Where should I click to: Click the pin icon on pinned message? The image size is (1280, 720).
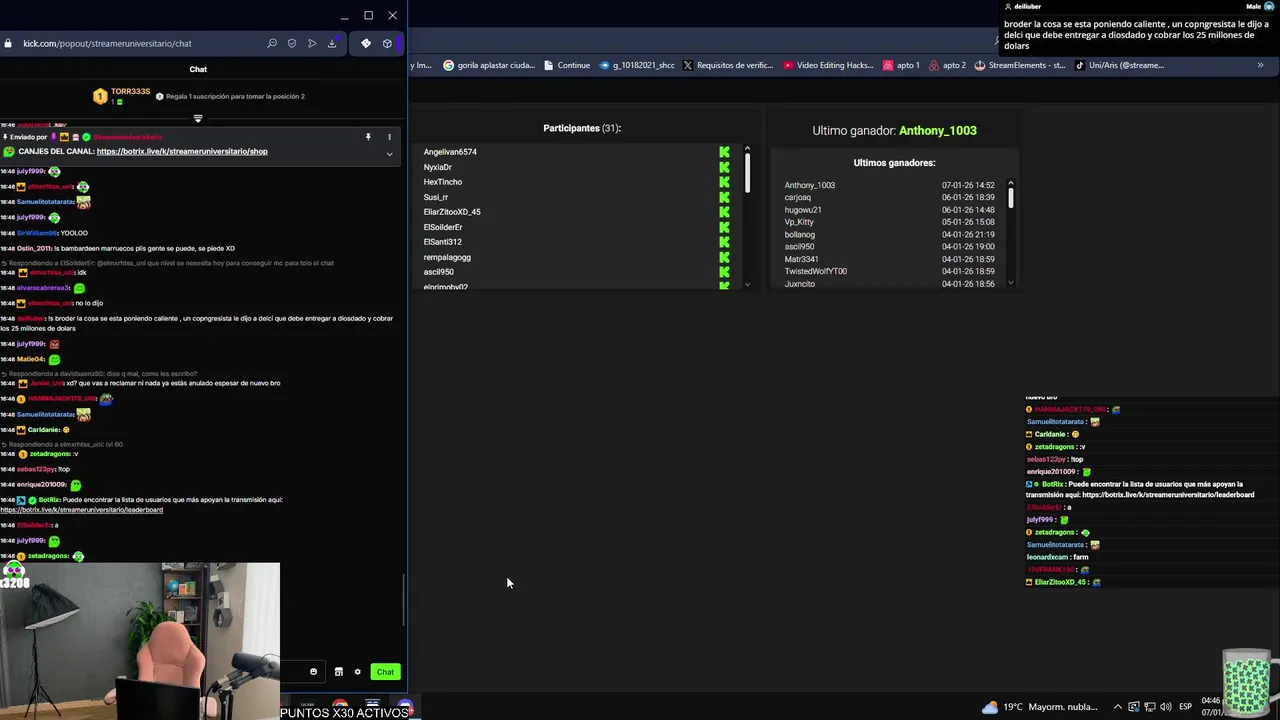click(x=368, y=137)
